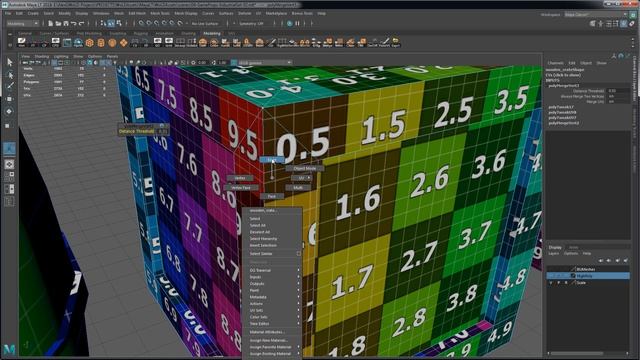Choose Select Hierarchy from context menu
The height and width of the screenshot is (360, 640).
click(263, 238)
